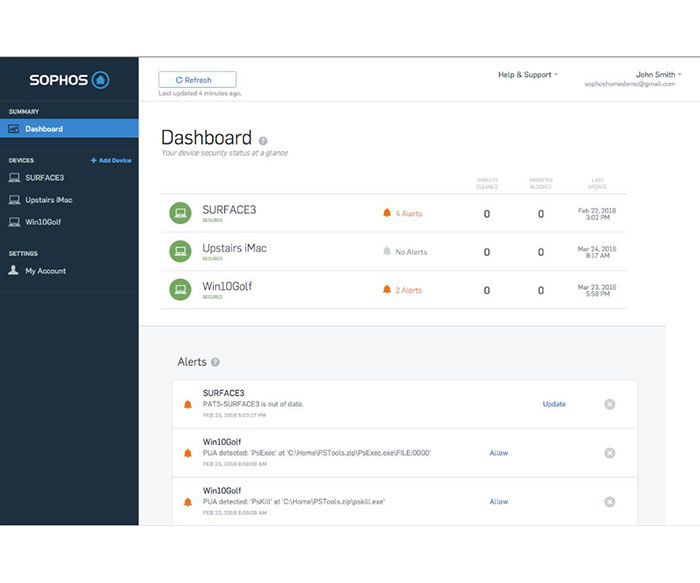The image size is (700, 583).
Task: Click the orange bell for 2 Alerts
Action: click(387, 290)
